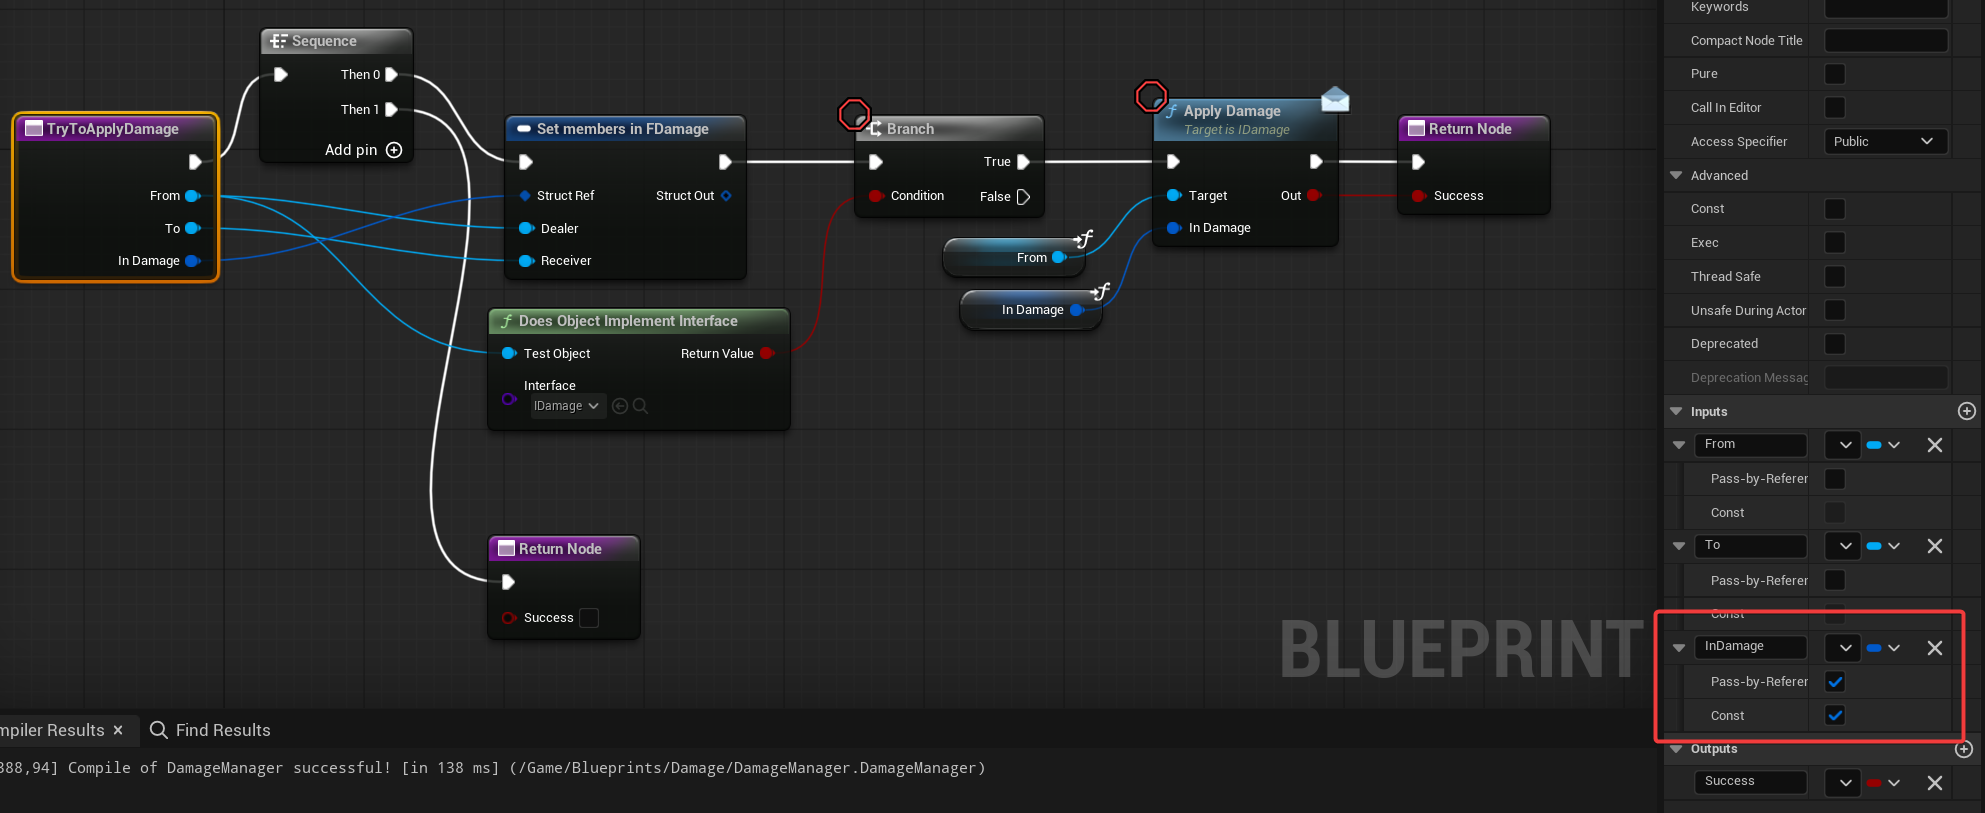Image resolution: width=1985 pixels, height=813 pixels.
Task: Remove the InDamage input with the X icon
Action: (1934, 648)
